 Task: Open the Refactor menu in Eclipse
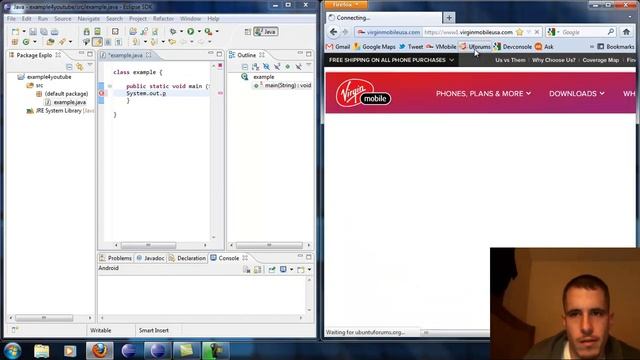point(163,19)
